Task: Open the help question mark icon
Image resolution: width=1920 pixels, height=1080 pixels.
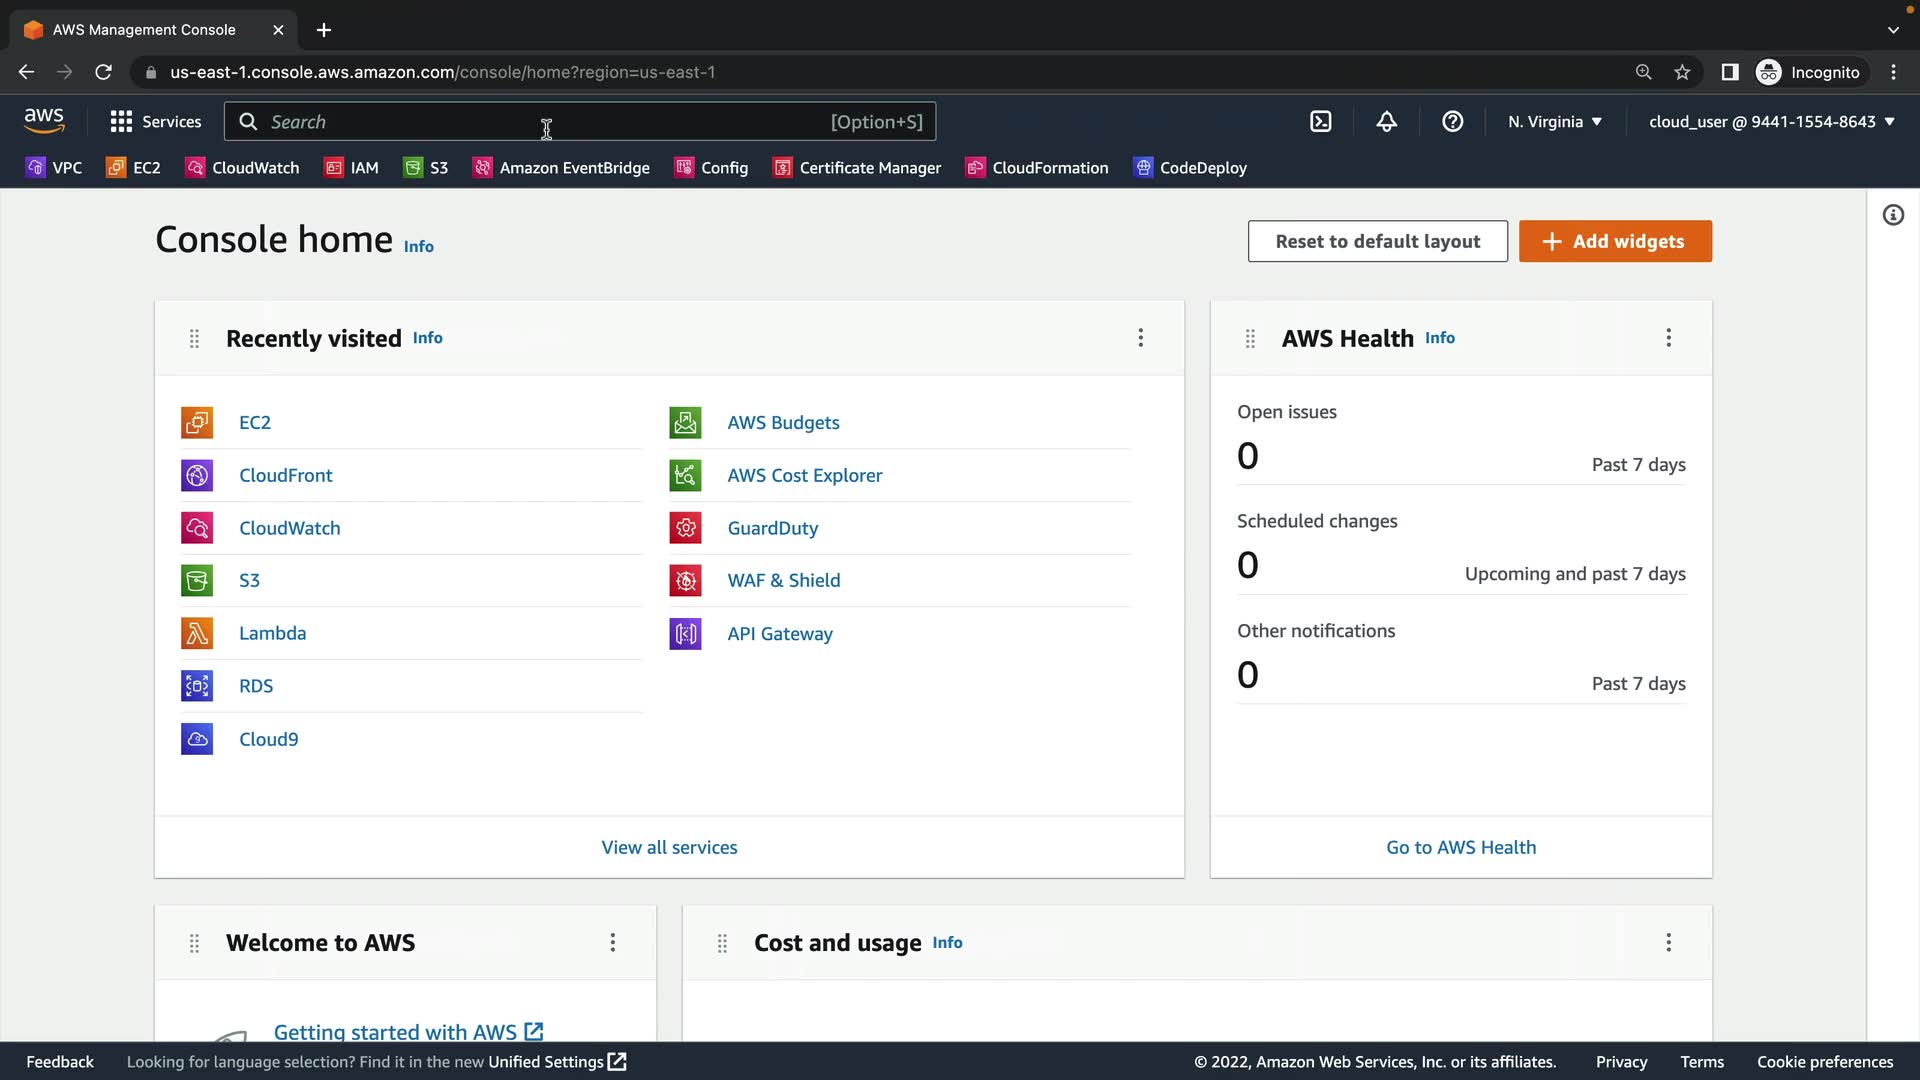Action: point(1452,122)
